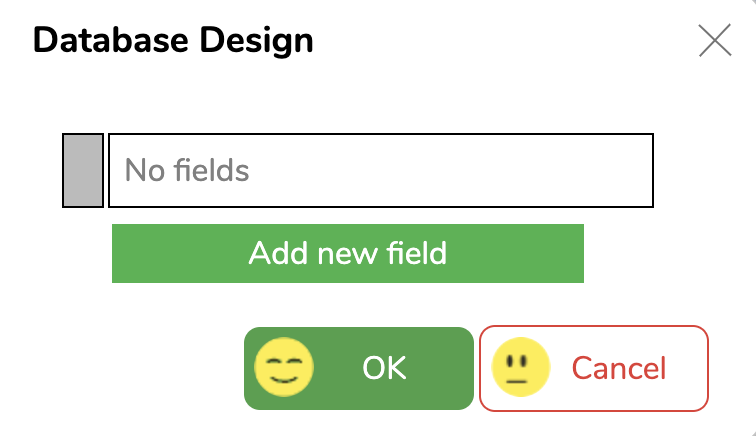Image resolution: width=756 pixels, height=436 pixels.
Task: Close the Database Design dialog with X
Action: click(715, 40)
